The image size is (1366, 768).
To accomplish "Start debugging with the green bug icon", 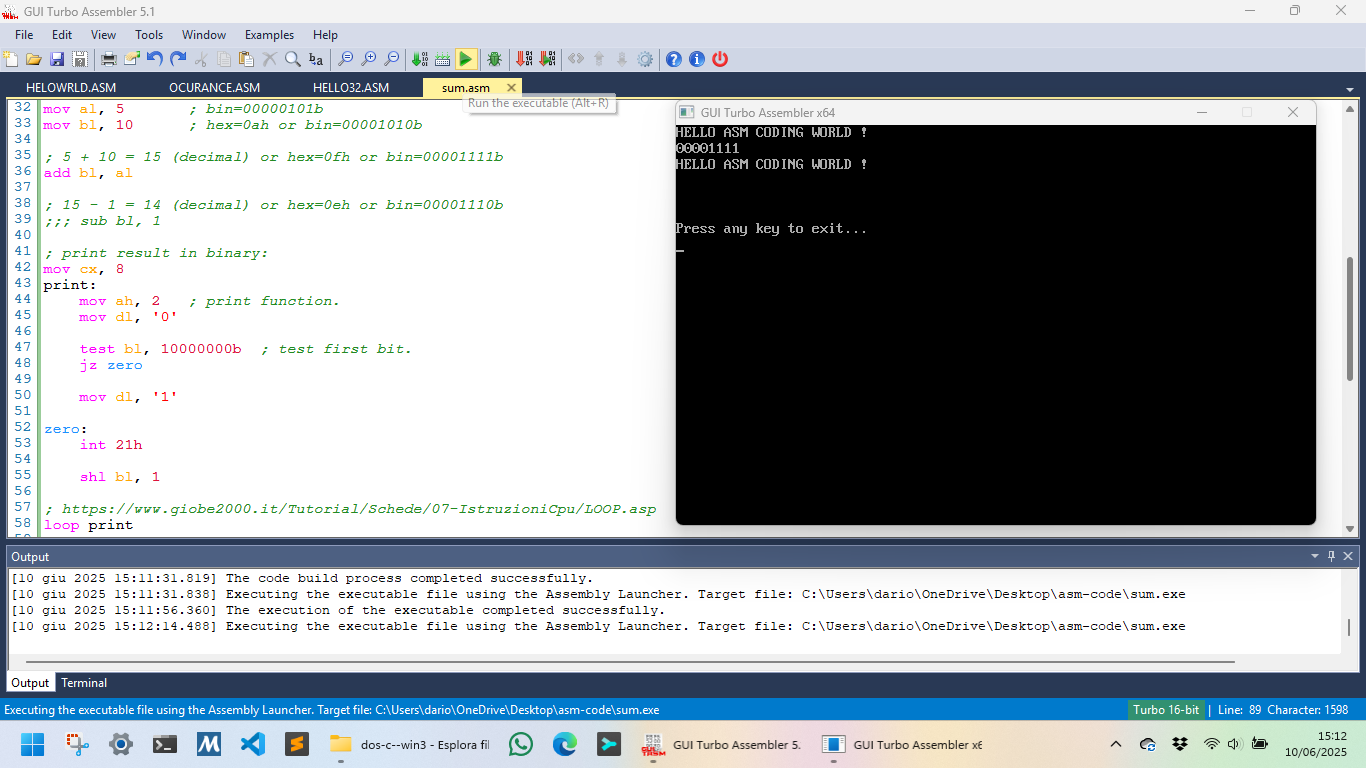I will point(494,59).
